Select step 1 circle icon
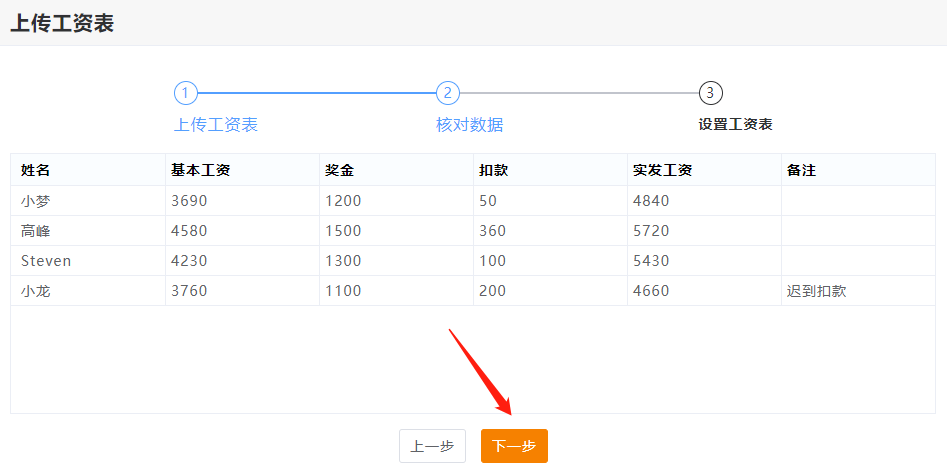 pos(185,93)
